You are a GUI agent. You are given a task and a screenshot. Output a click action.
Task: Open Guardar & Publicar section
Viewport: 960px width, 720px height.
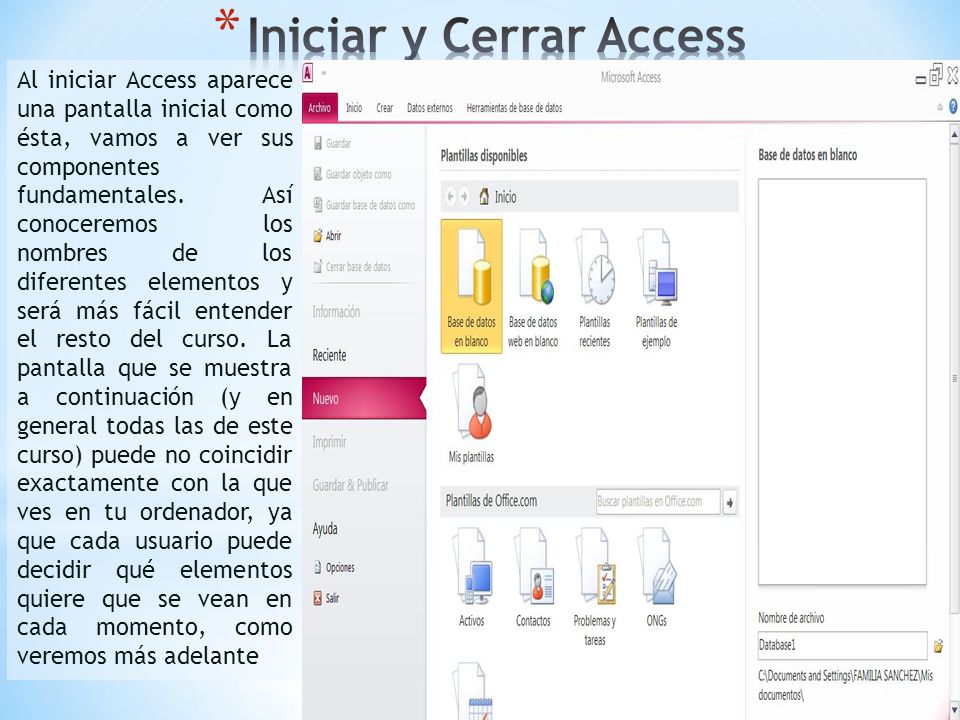(x=350, y=486)
